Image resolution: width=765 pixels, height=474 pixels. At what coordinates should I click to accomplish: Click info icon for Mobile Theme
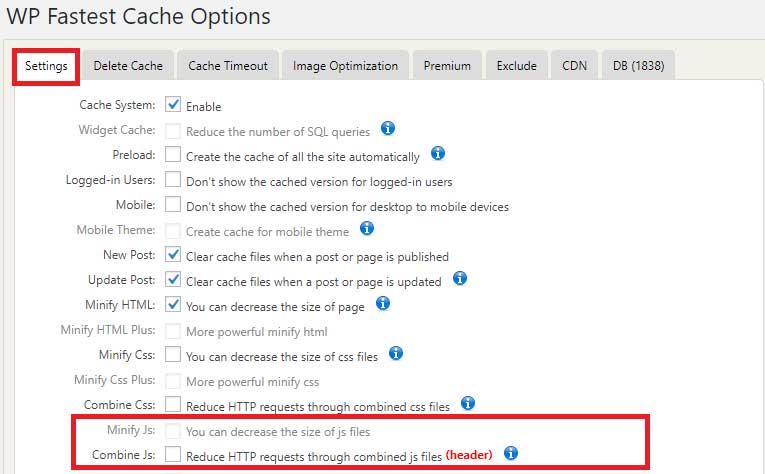point(366,229)
